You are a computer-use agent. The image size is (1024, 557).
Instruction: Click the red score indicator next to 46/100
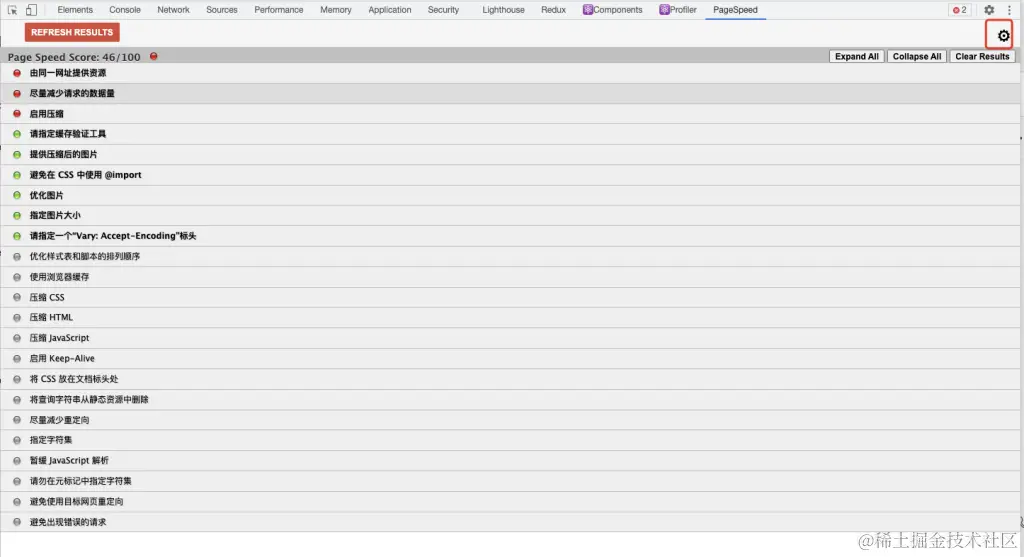153,56
